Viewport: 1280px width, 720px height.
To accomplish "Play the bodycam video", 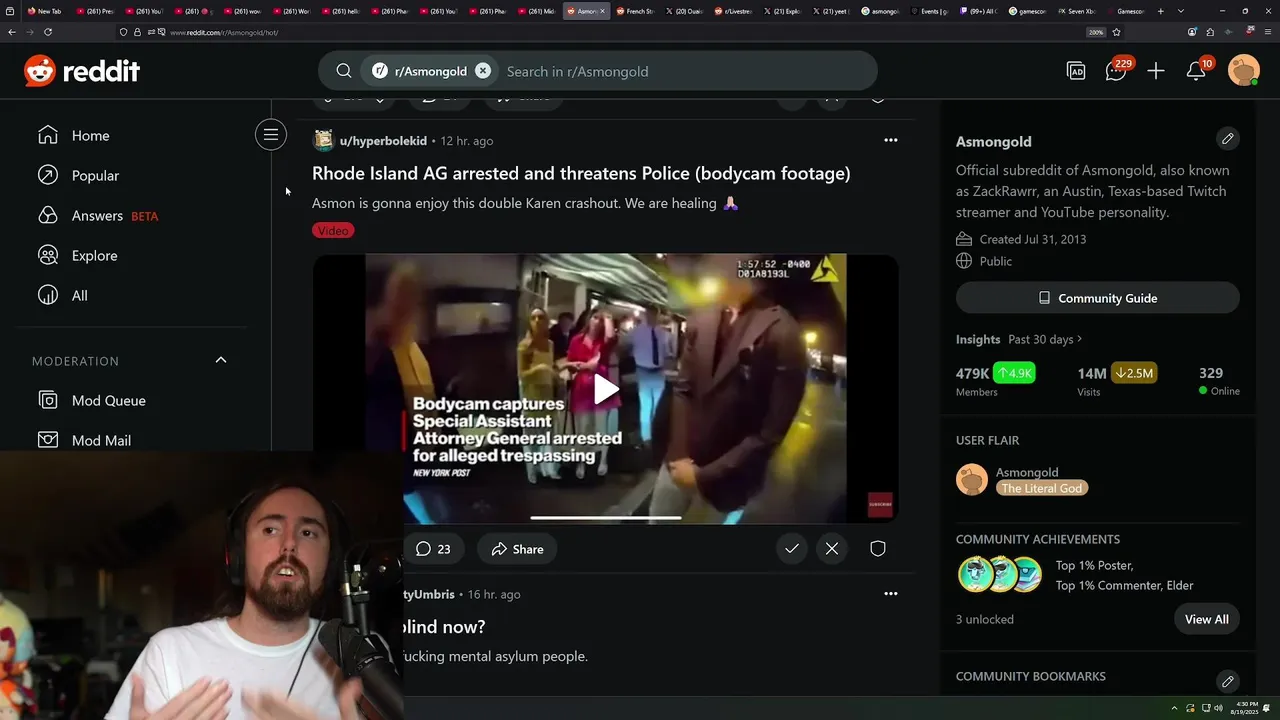I will tap(606, 389).
